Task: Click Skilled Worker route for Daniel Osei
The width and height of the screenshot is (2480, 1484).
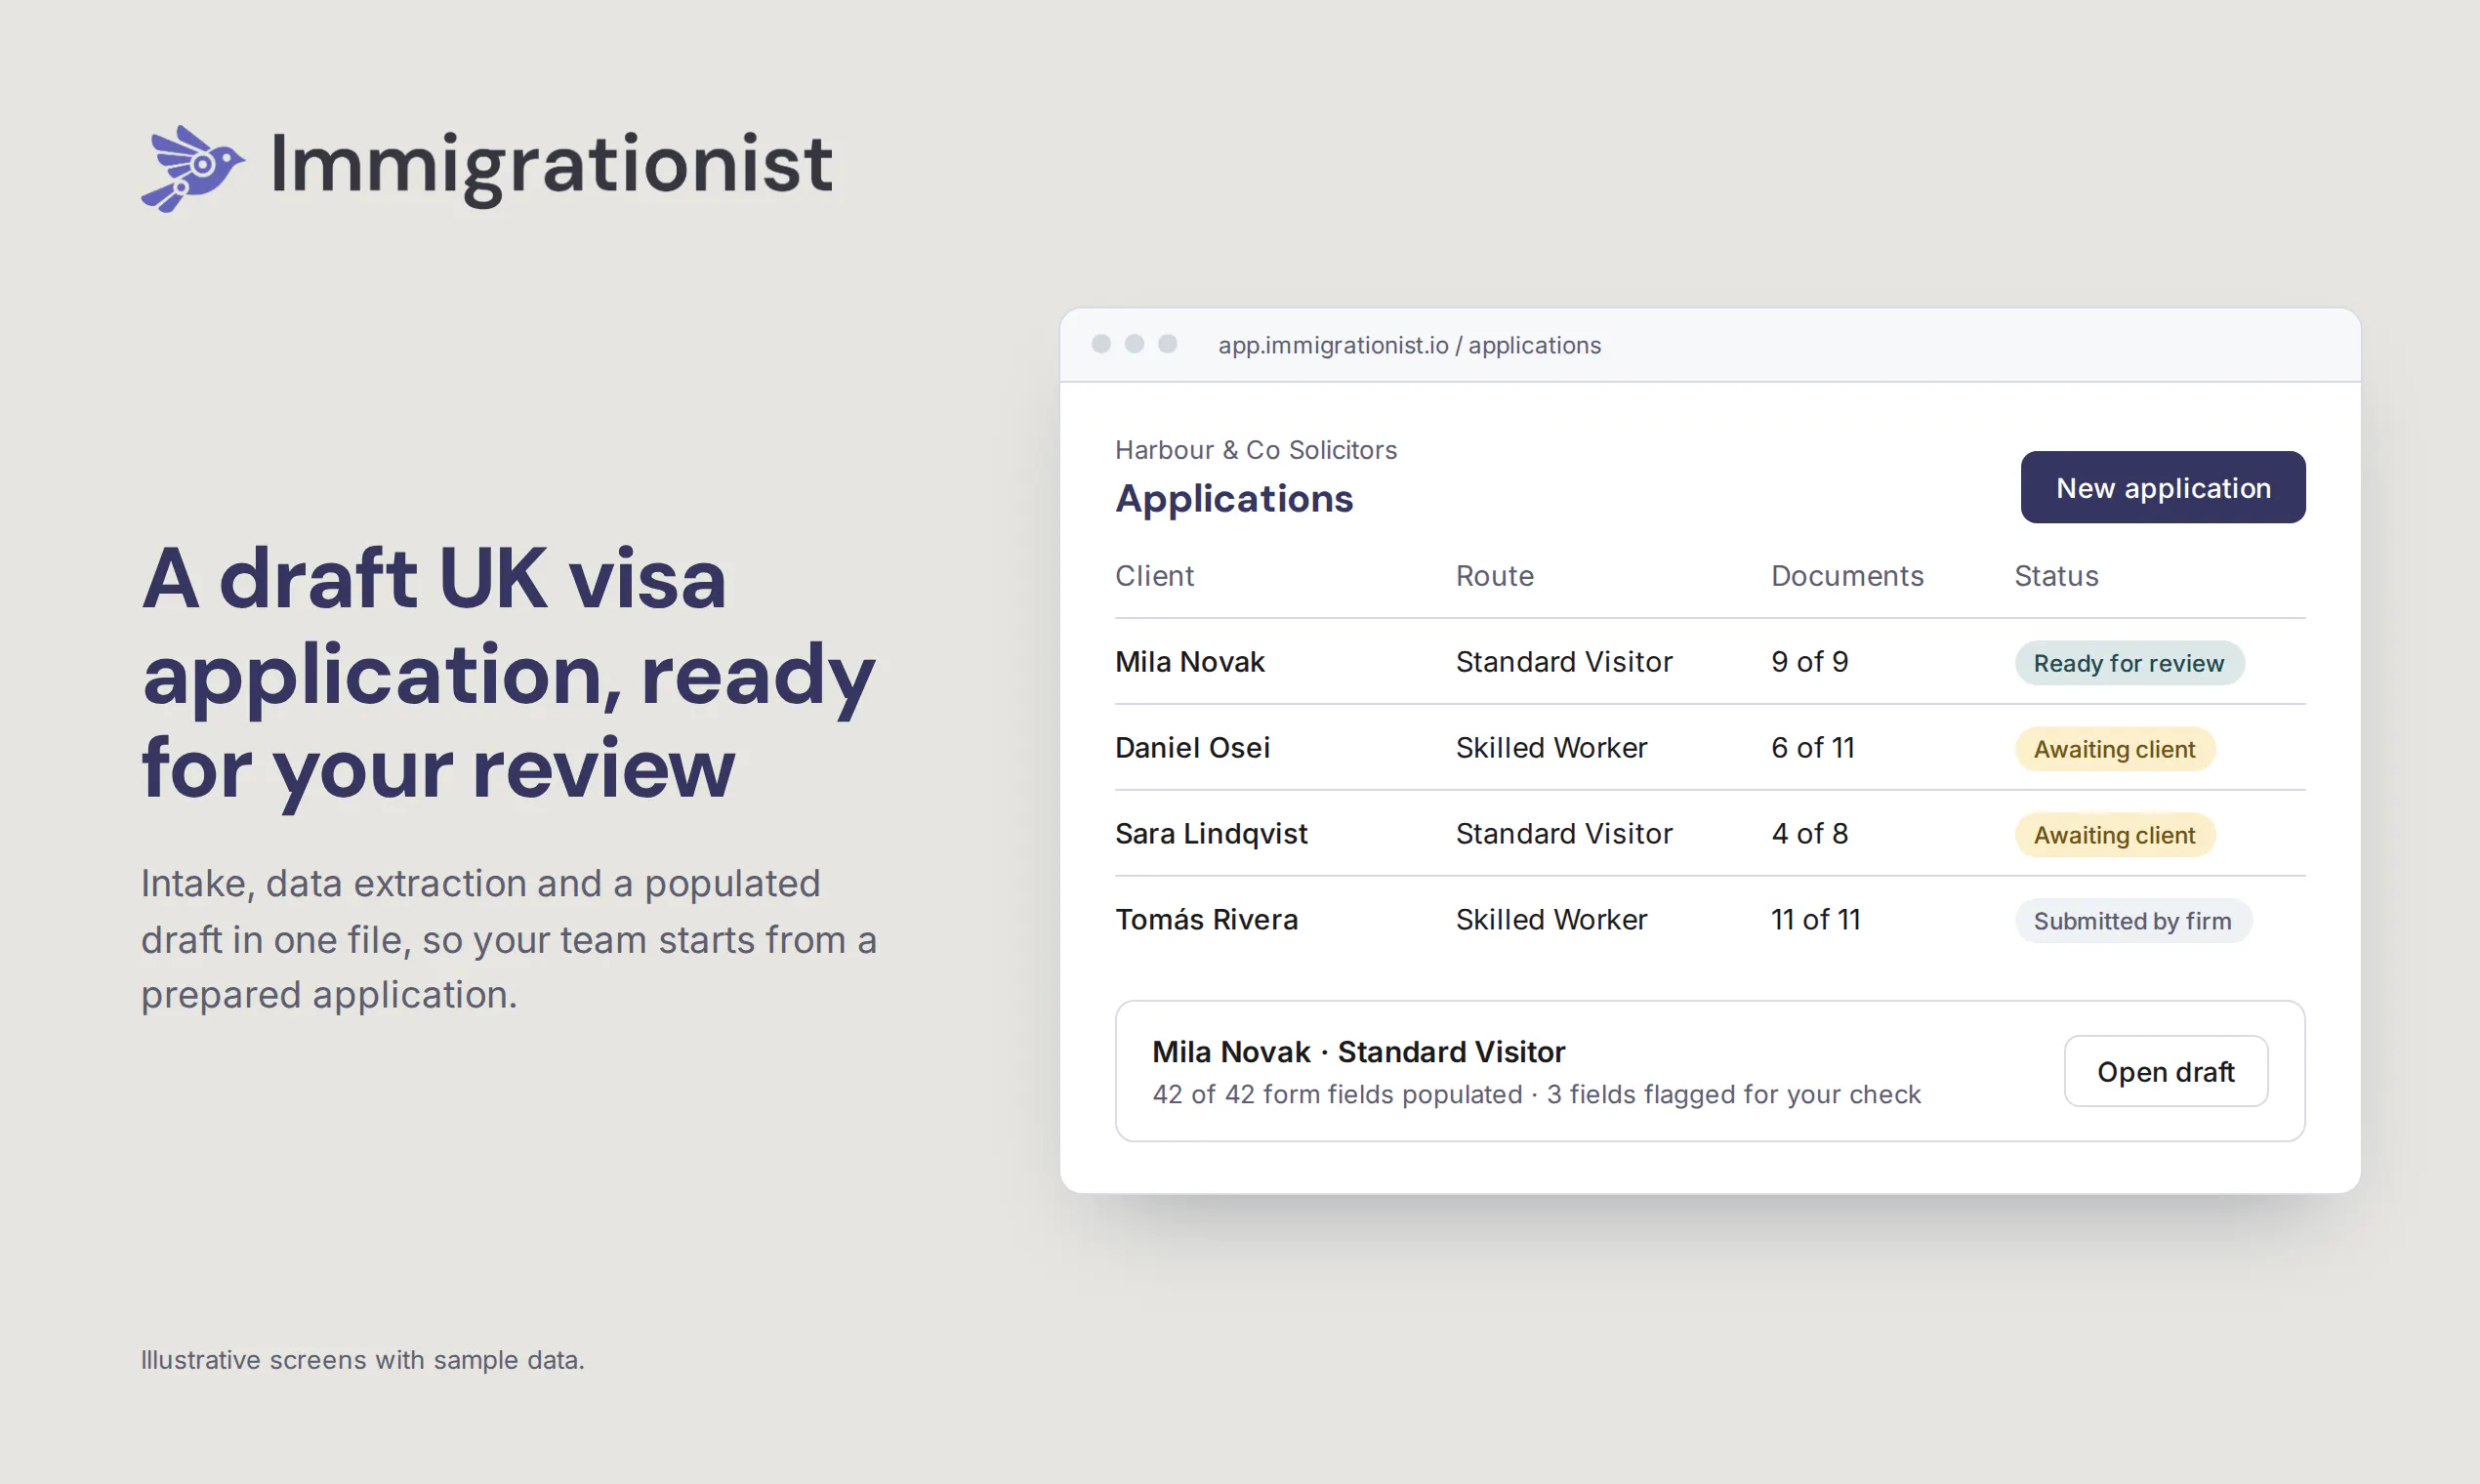Action: click(1550, 747)
